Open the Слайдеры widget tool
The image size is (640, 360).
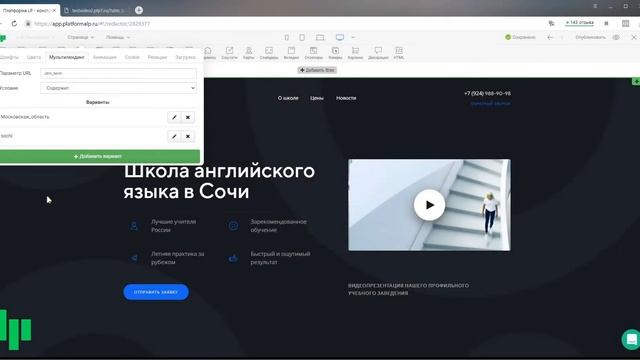coord(269,53)
